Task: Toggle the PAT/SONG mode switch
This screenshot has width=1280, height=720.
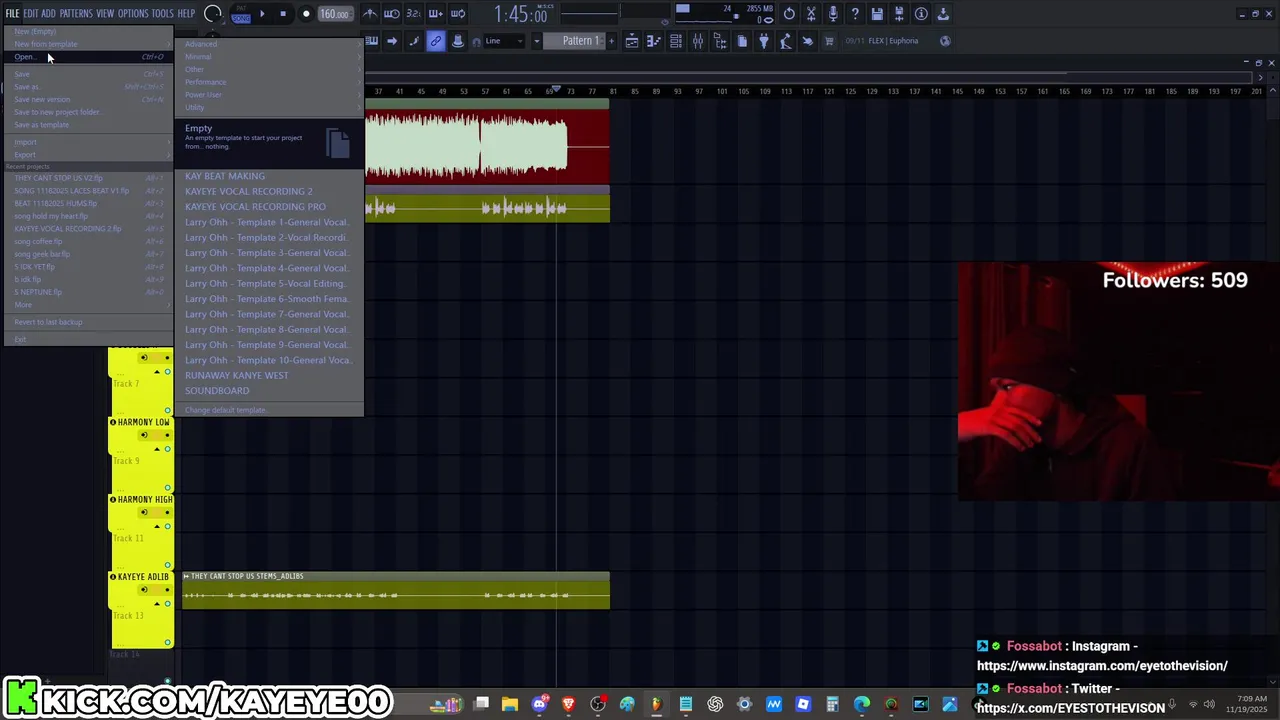Action: click(x=241, y=14)
